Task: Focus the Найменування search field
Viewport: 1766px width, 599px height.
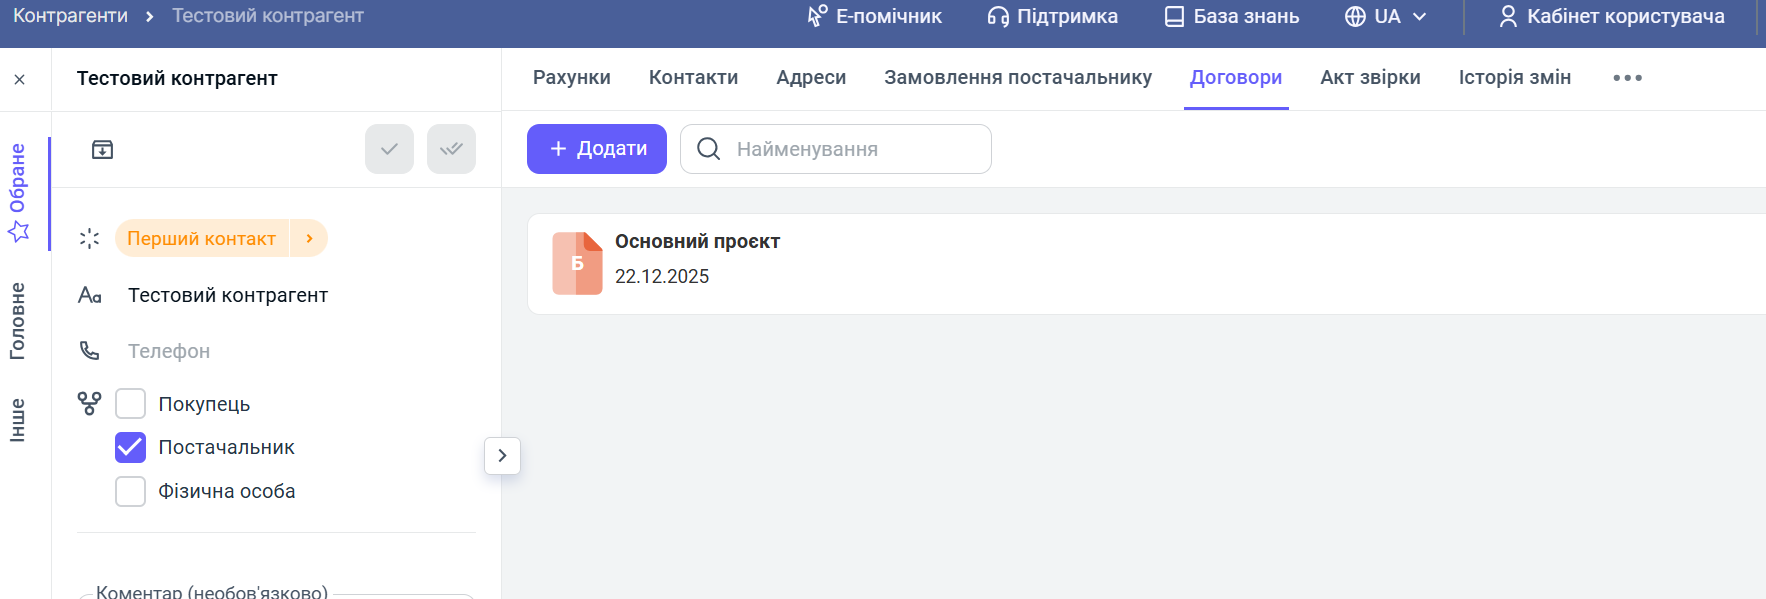Action: click(836, 149)
